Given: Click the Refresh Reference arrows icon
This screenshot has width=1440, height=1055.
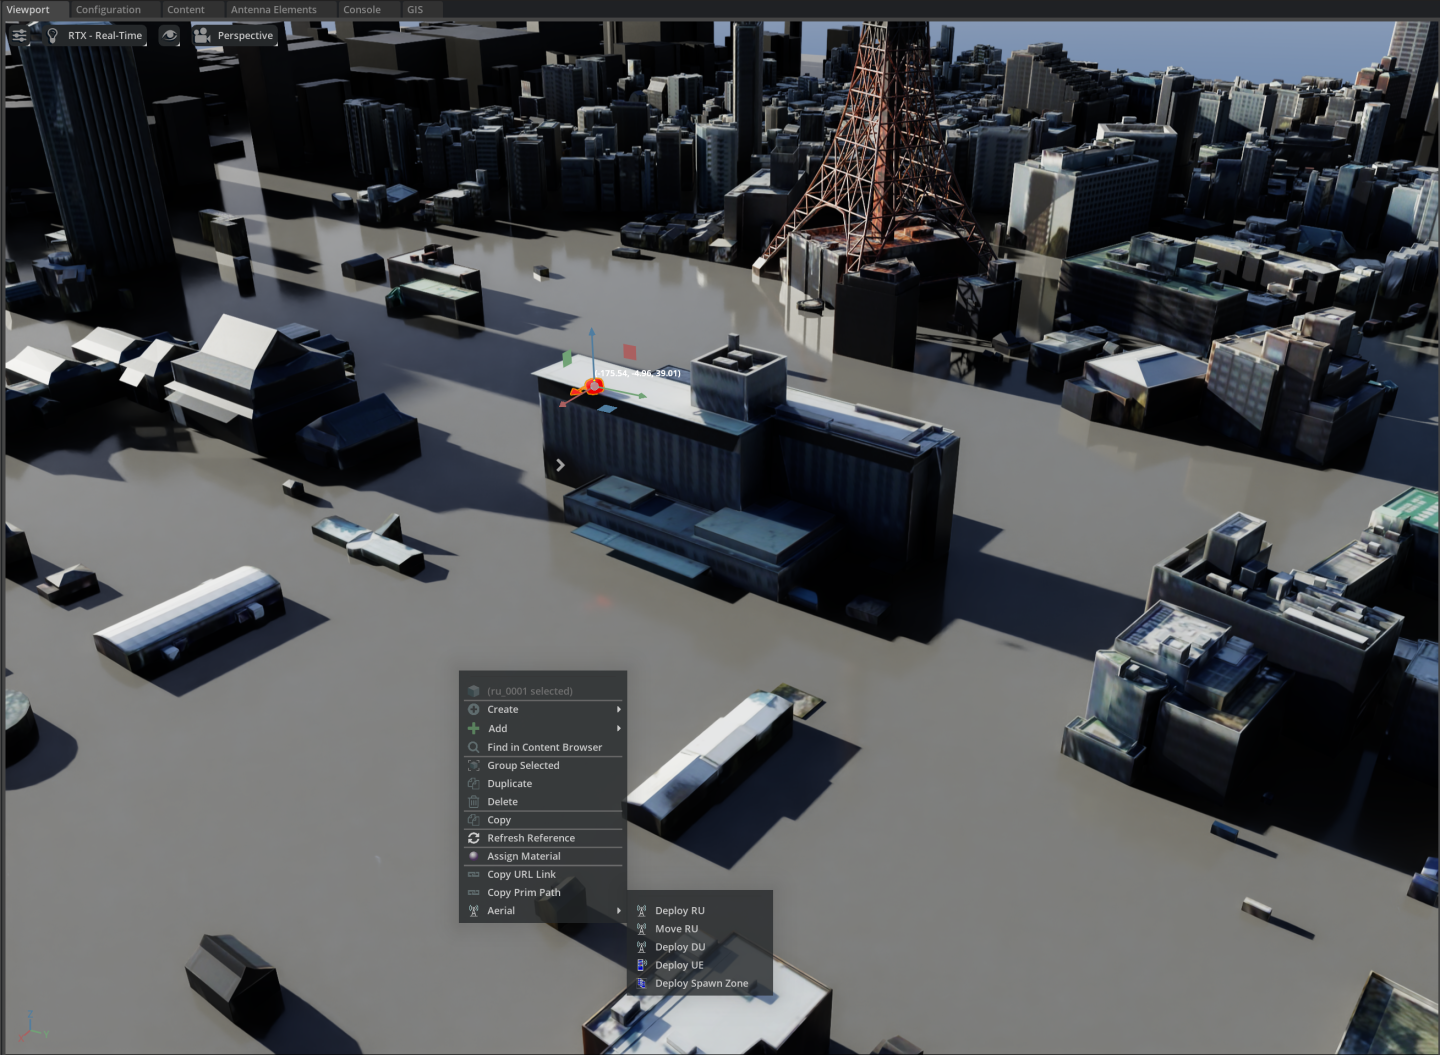Looking at the screenshot, I should point(474,838).
